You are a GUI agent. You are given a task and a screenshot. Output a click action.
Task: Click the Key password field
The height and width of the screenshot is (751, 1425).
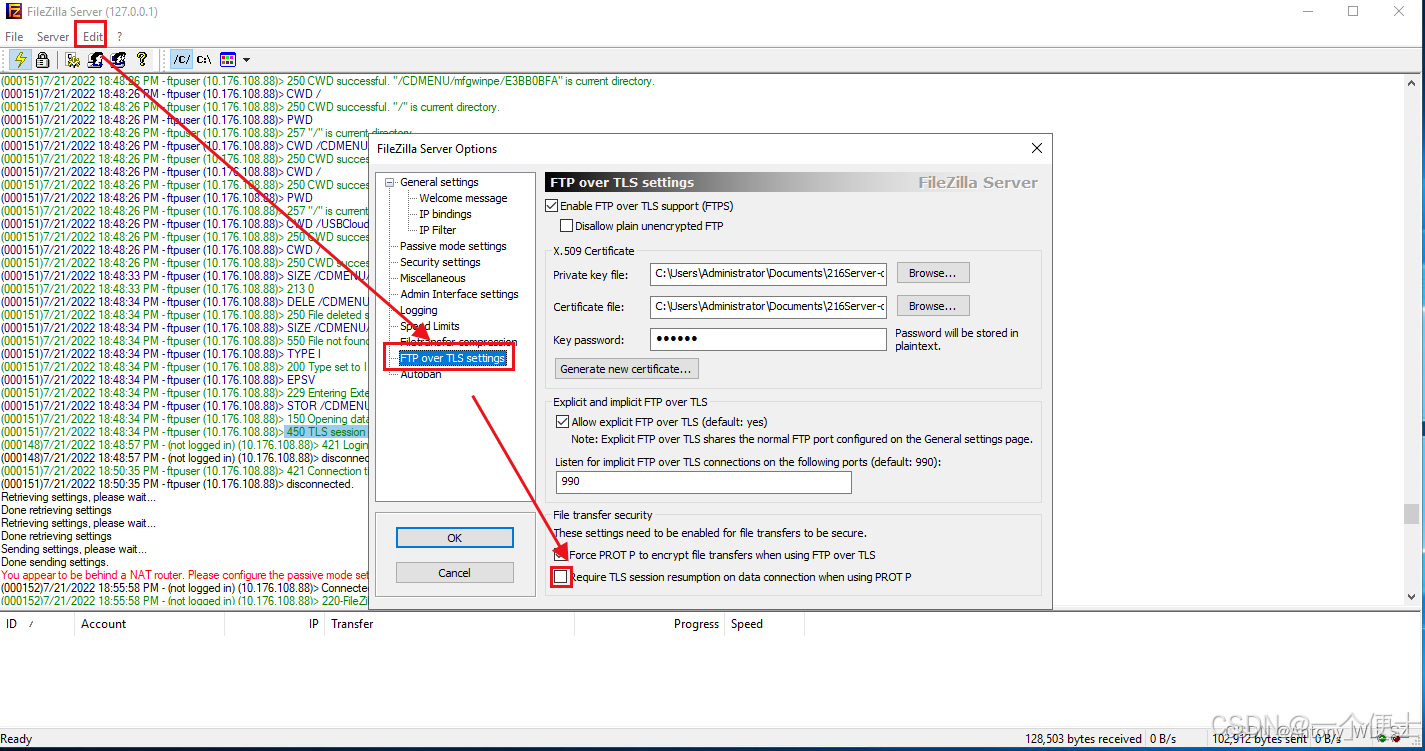click(x=768, y=340)
